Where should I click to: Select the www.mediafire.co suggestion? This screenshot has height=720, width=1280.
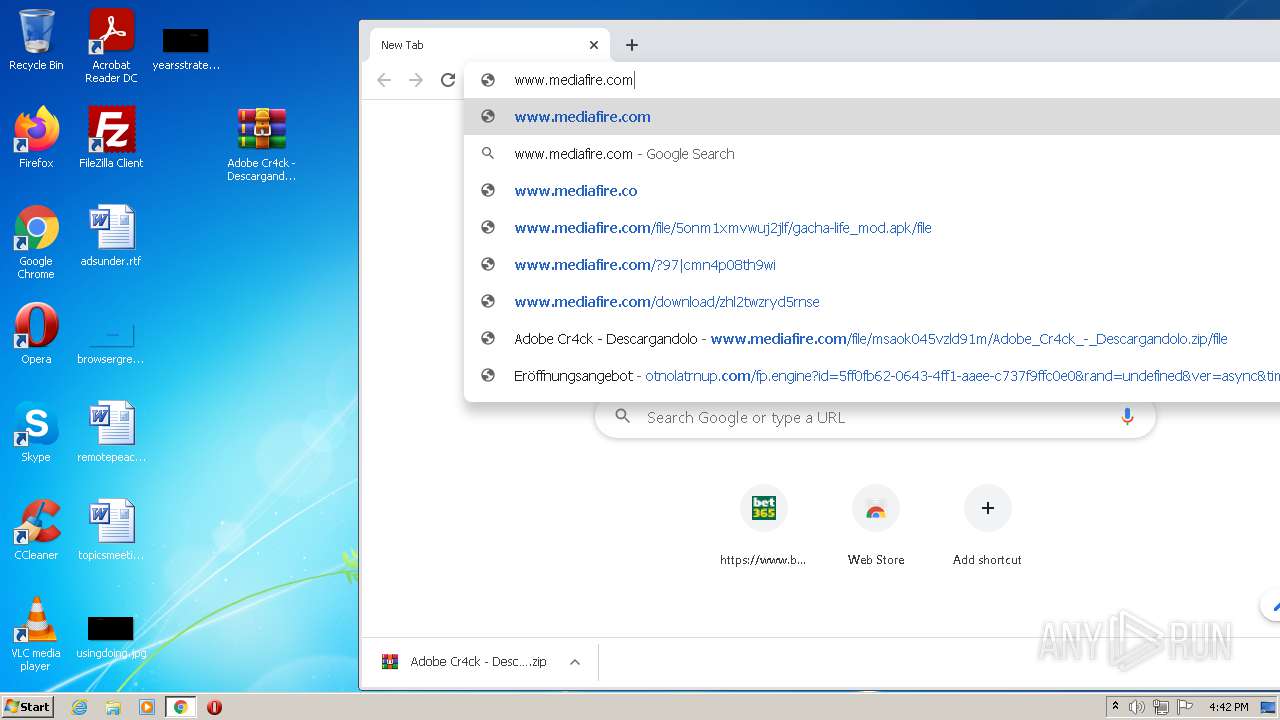[872, 191]
